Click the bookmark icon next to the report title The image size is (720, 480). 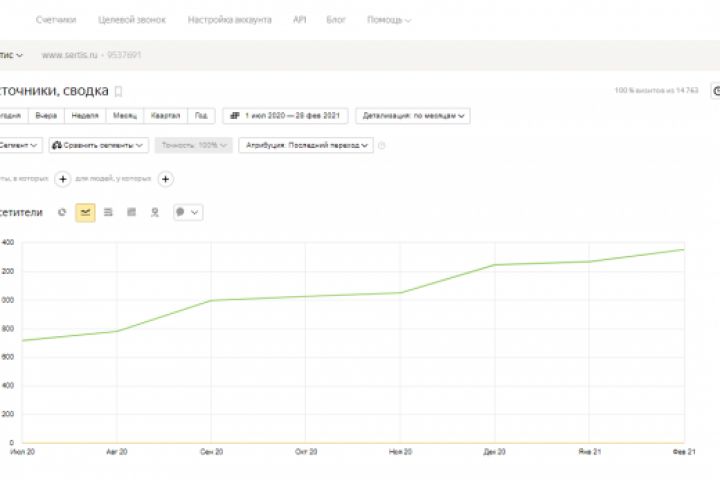point(119,91)
